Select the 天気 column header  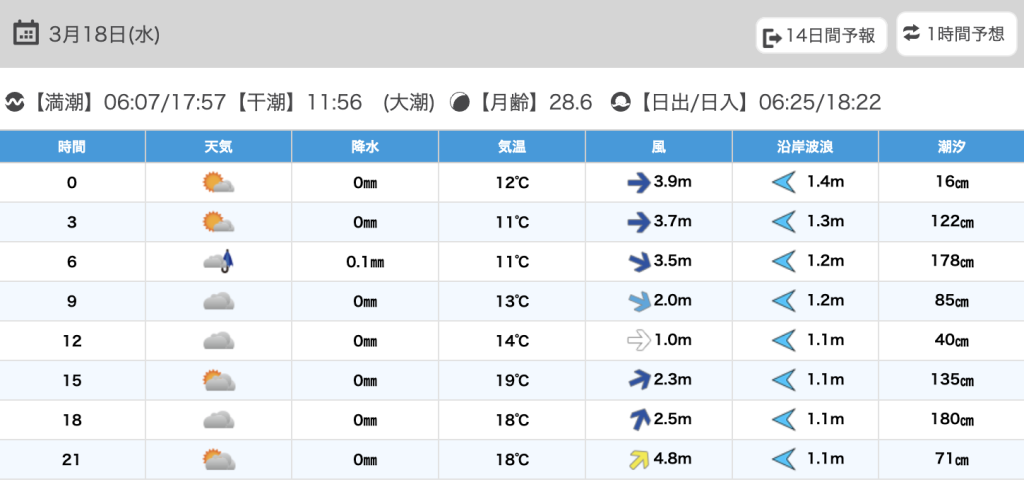pyautogui.click(x=218, y=147)
